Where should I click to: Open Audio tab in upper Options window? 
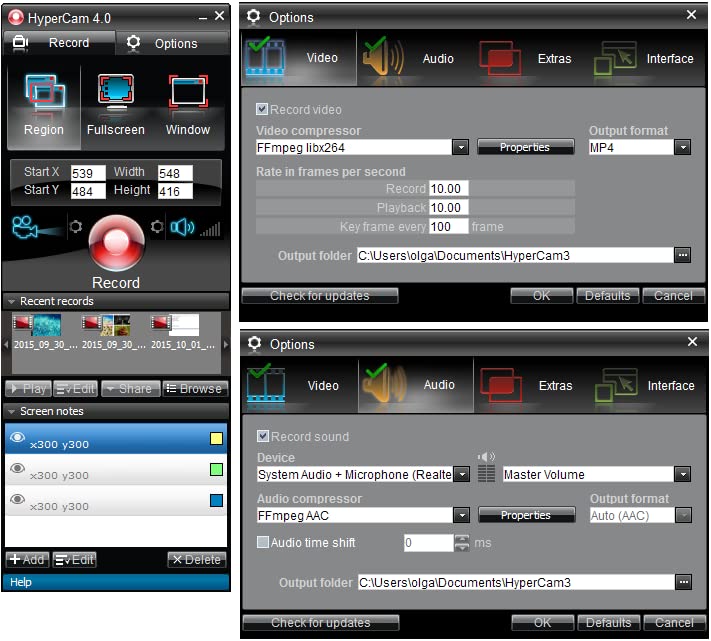pyautogui.click(x=415, y=58)
